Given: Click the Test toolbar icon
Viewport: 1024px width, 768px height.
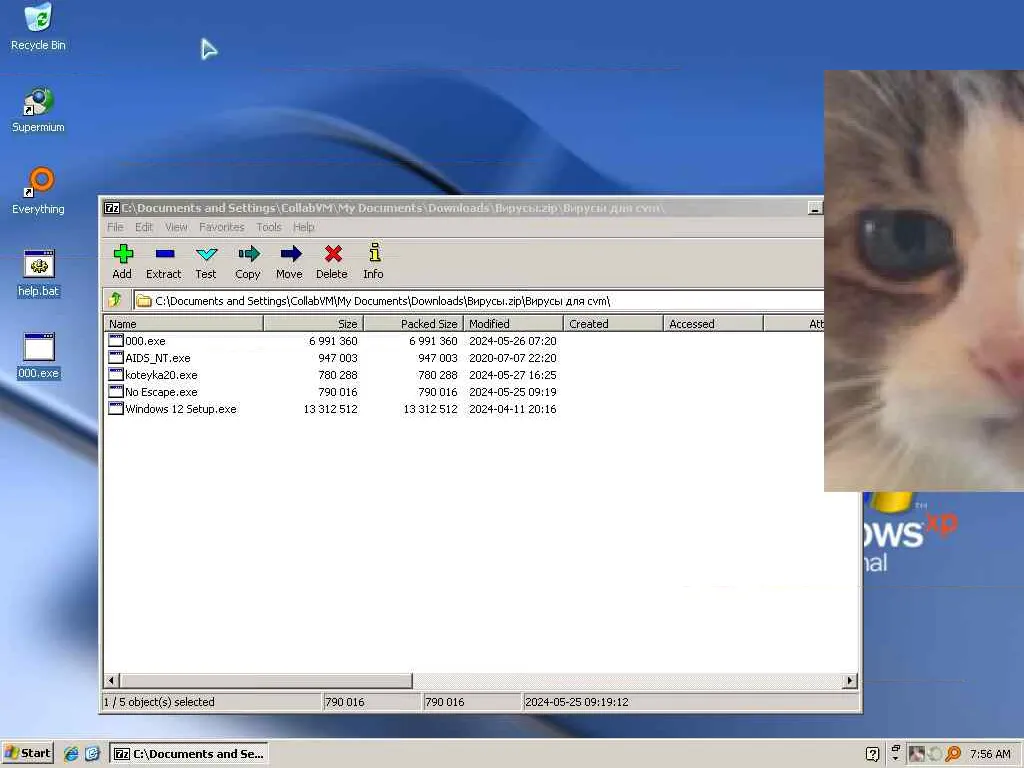Looking at the screenshot, I should (206, 253).
